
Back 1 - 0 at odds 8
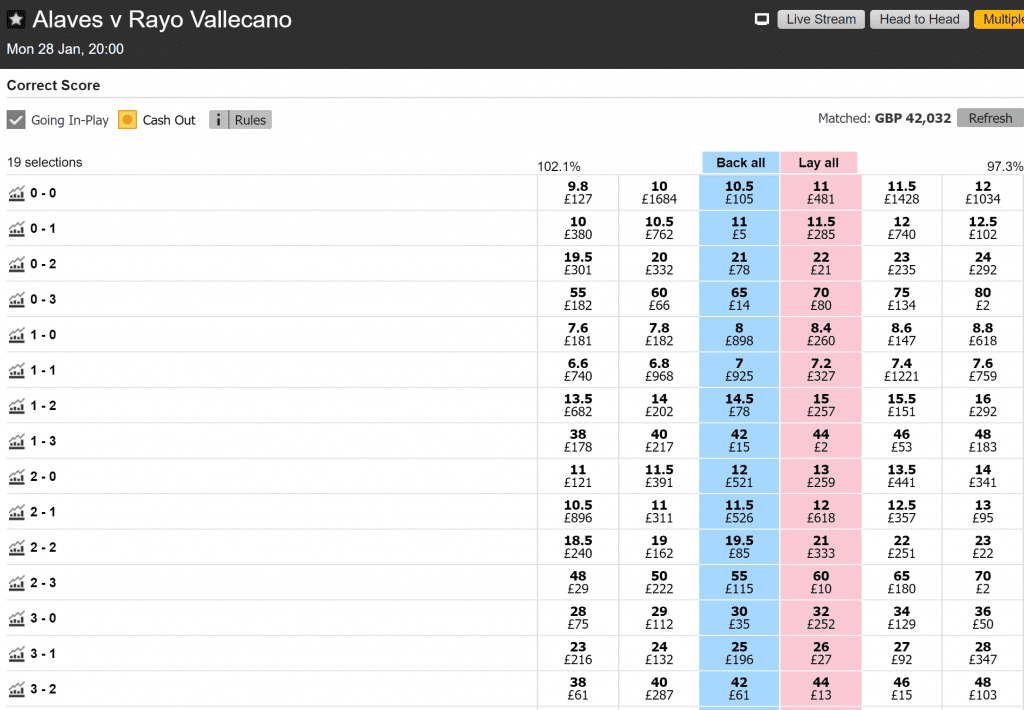(x=739, y=334)
